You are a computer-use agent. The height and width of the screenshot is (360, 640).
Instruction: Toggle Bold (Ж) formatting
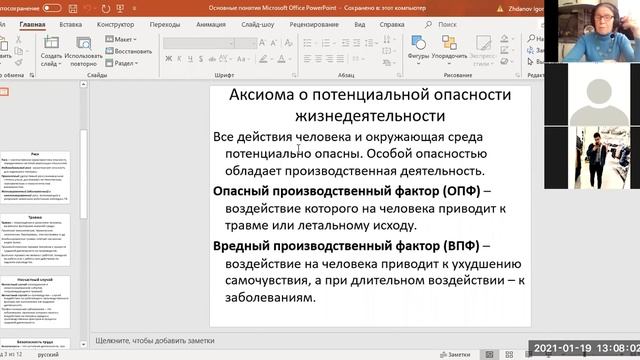pos(169,59)
